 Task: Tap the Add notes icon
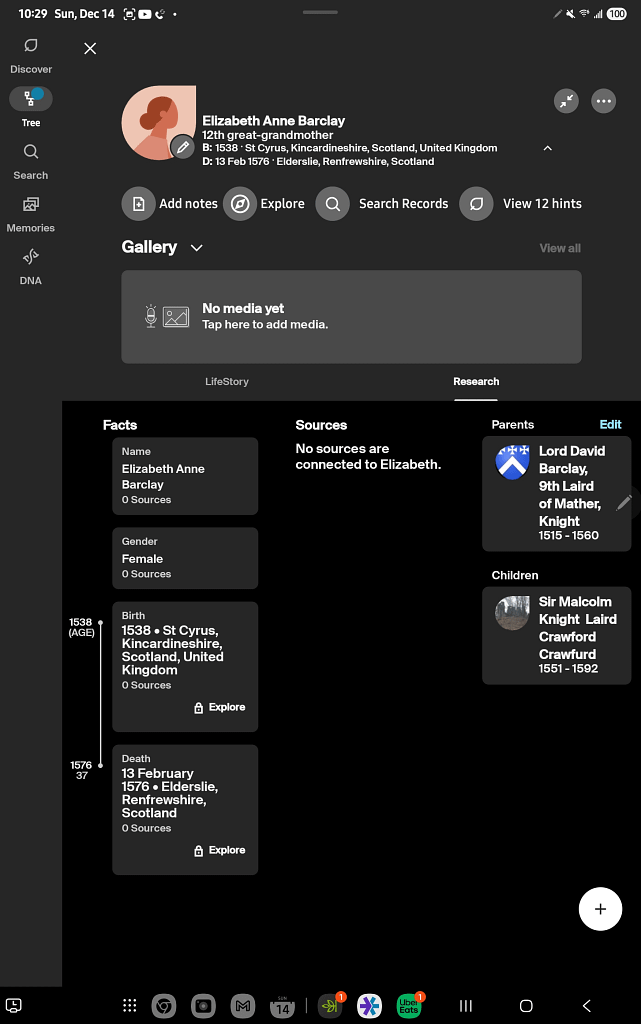tap(139, 204)
